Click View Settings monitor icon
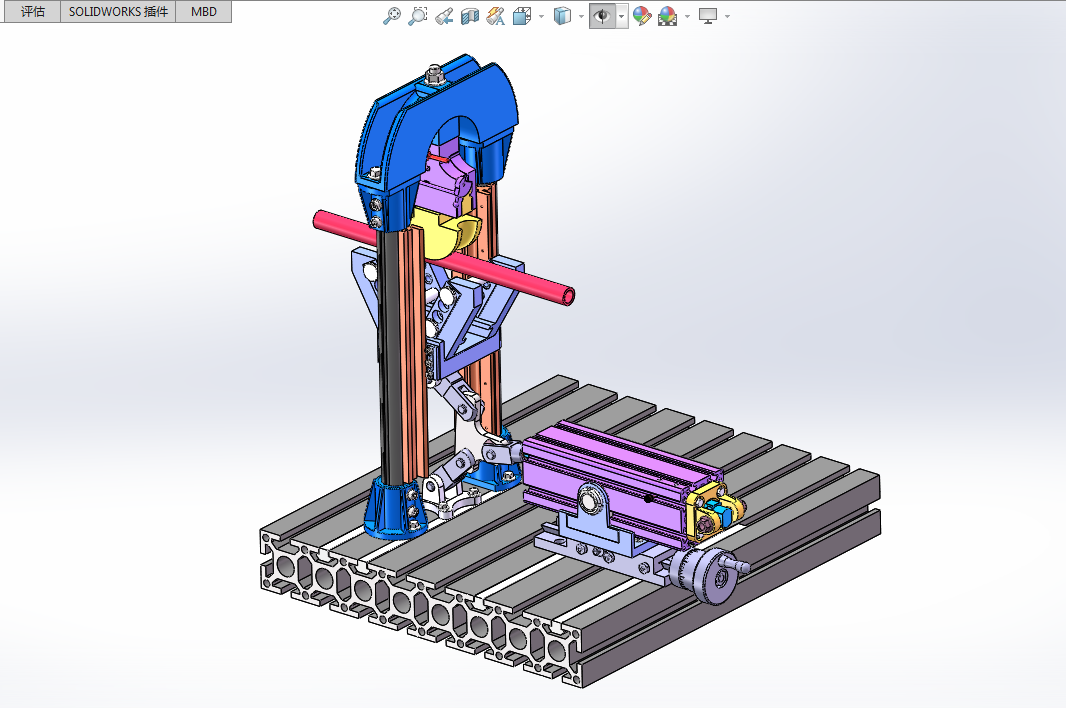 (708, 16)
